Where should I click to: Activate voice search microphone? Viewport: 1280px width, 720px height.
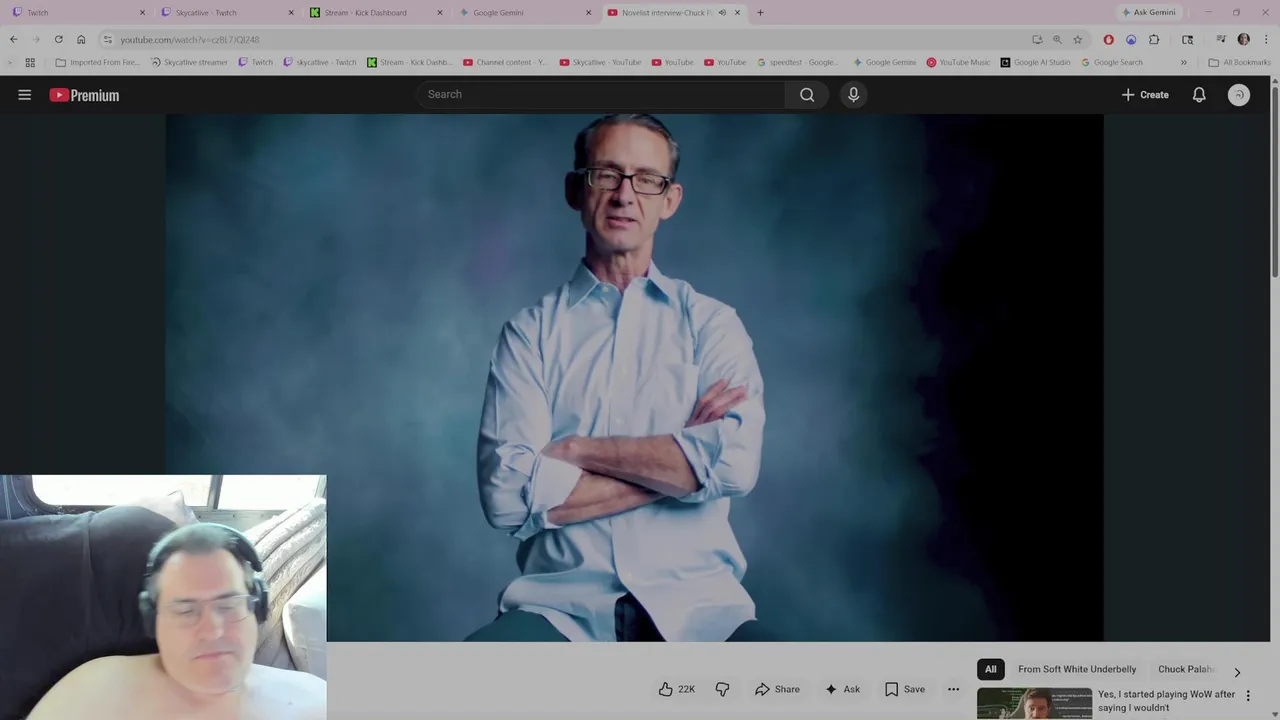[853, 94]
